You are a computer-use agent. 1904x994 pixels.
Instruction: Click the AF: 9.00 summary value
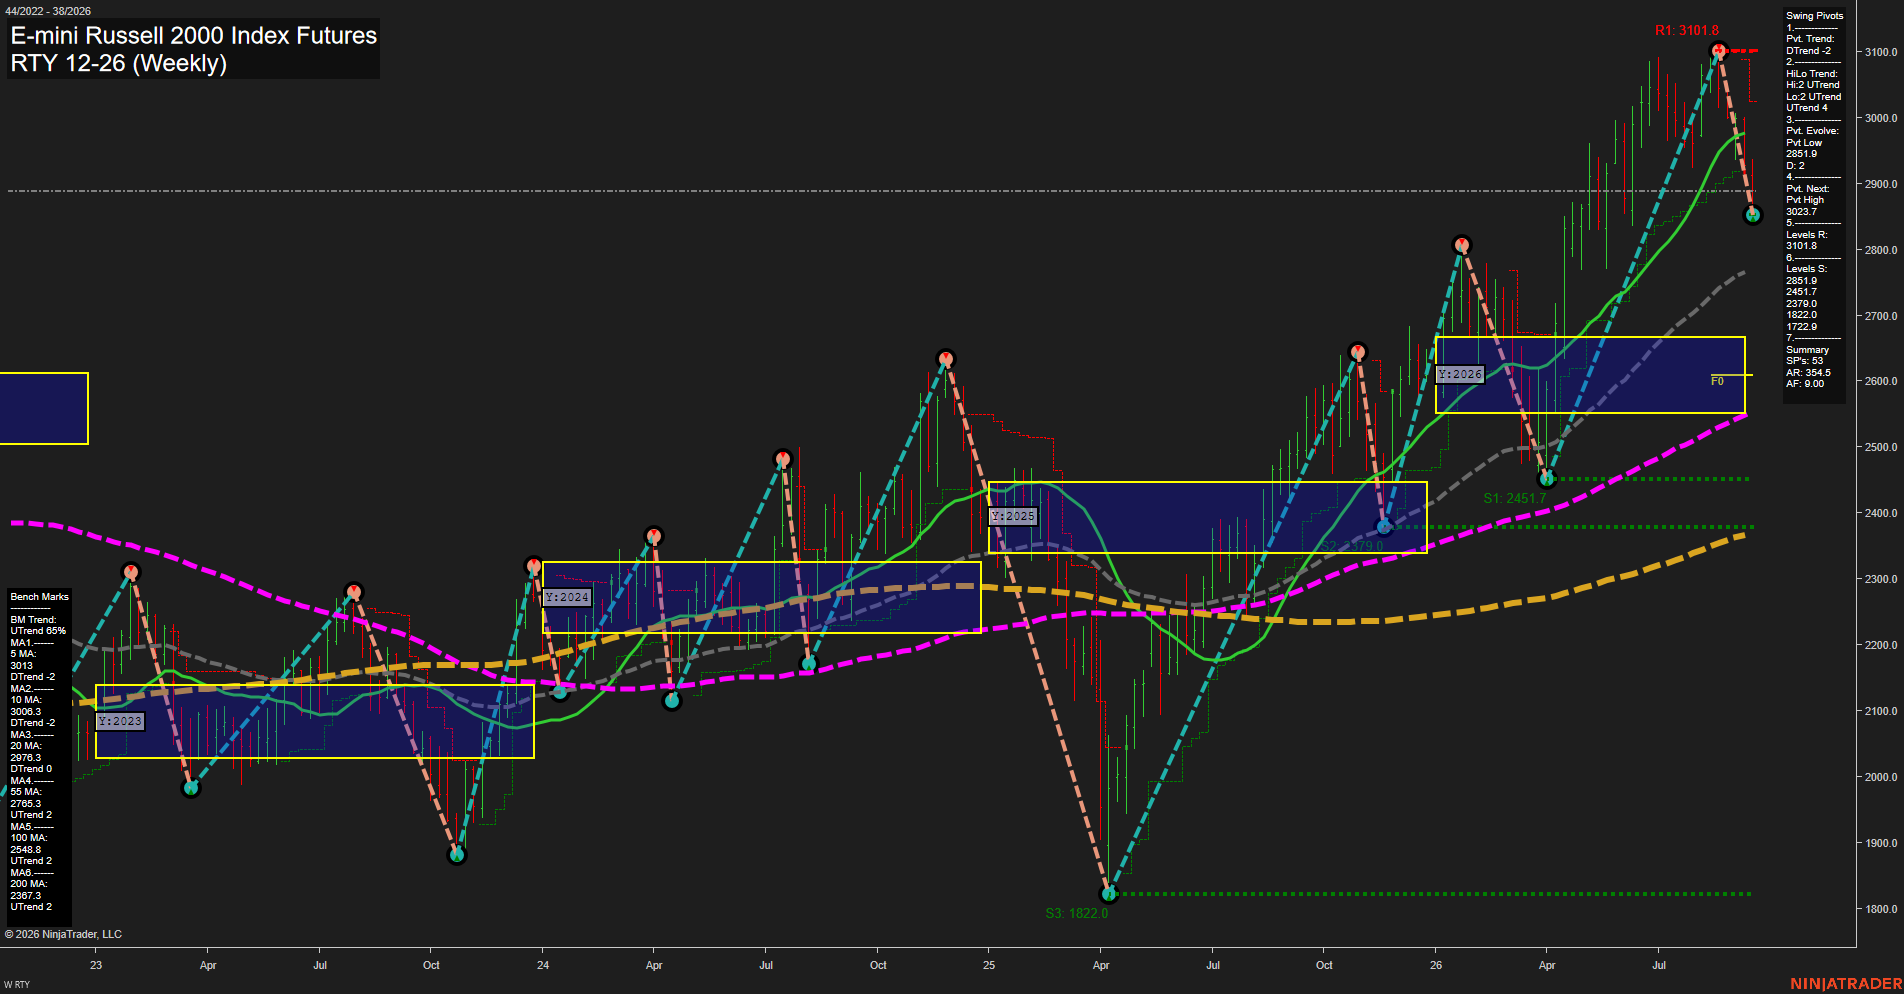click(1805, 384)
